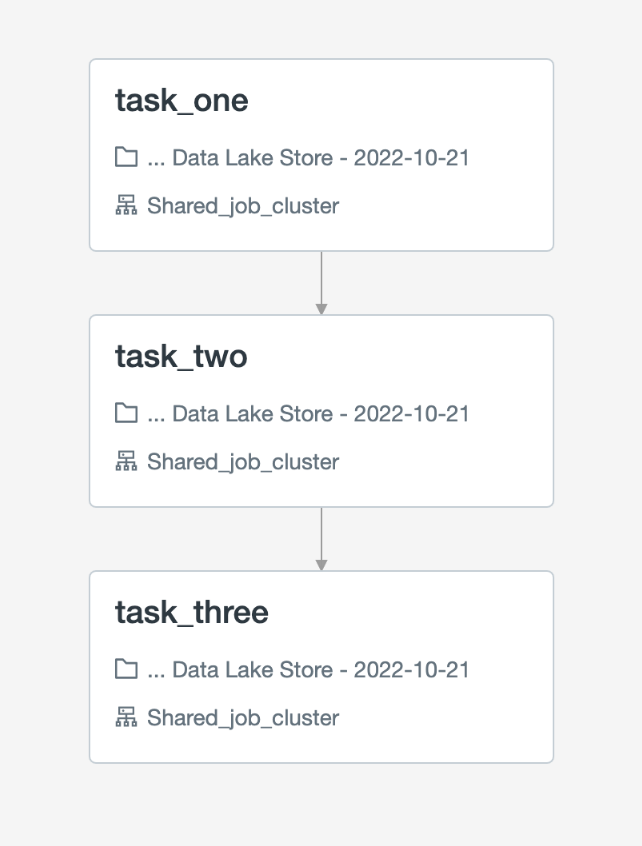This screenshot has width=642, height=846.
Task: Select the Shared_job_cluster icon on task_three
Action: click(125, 718)
